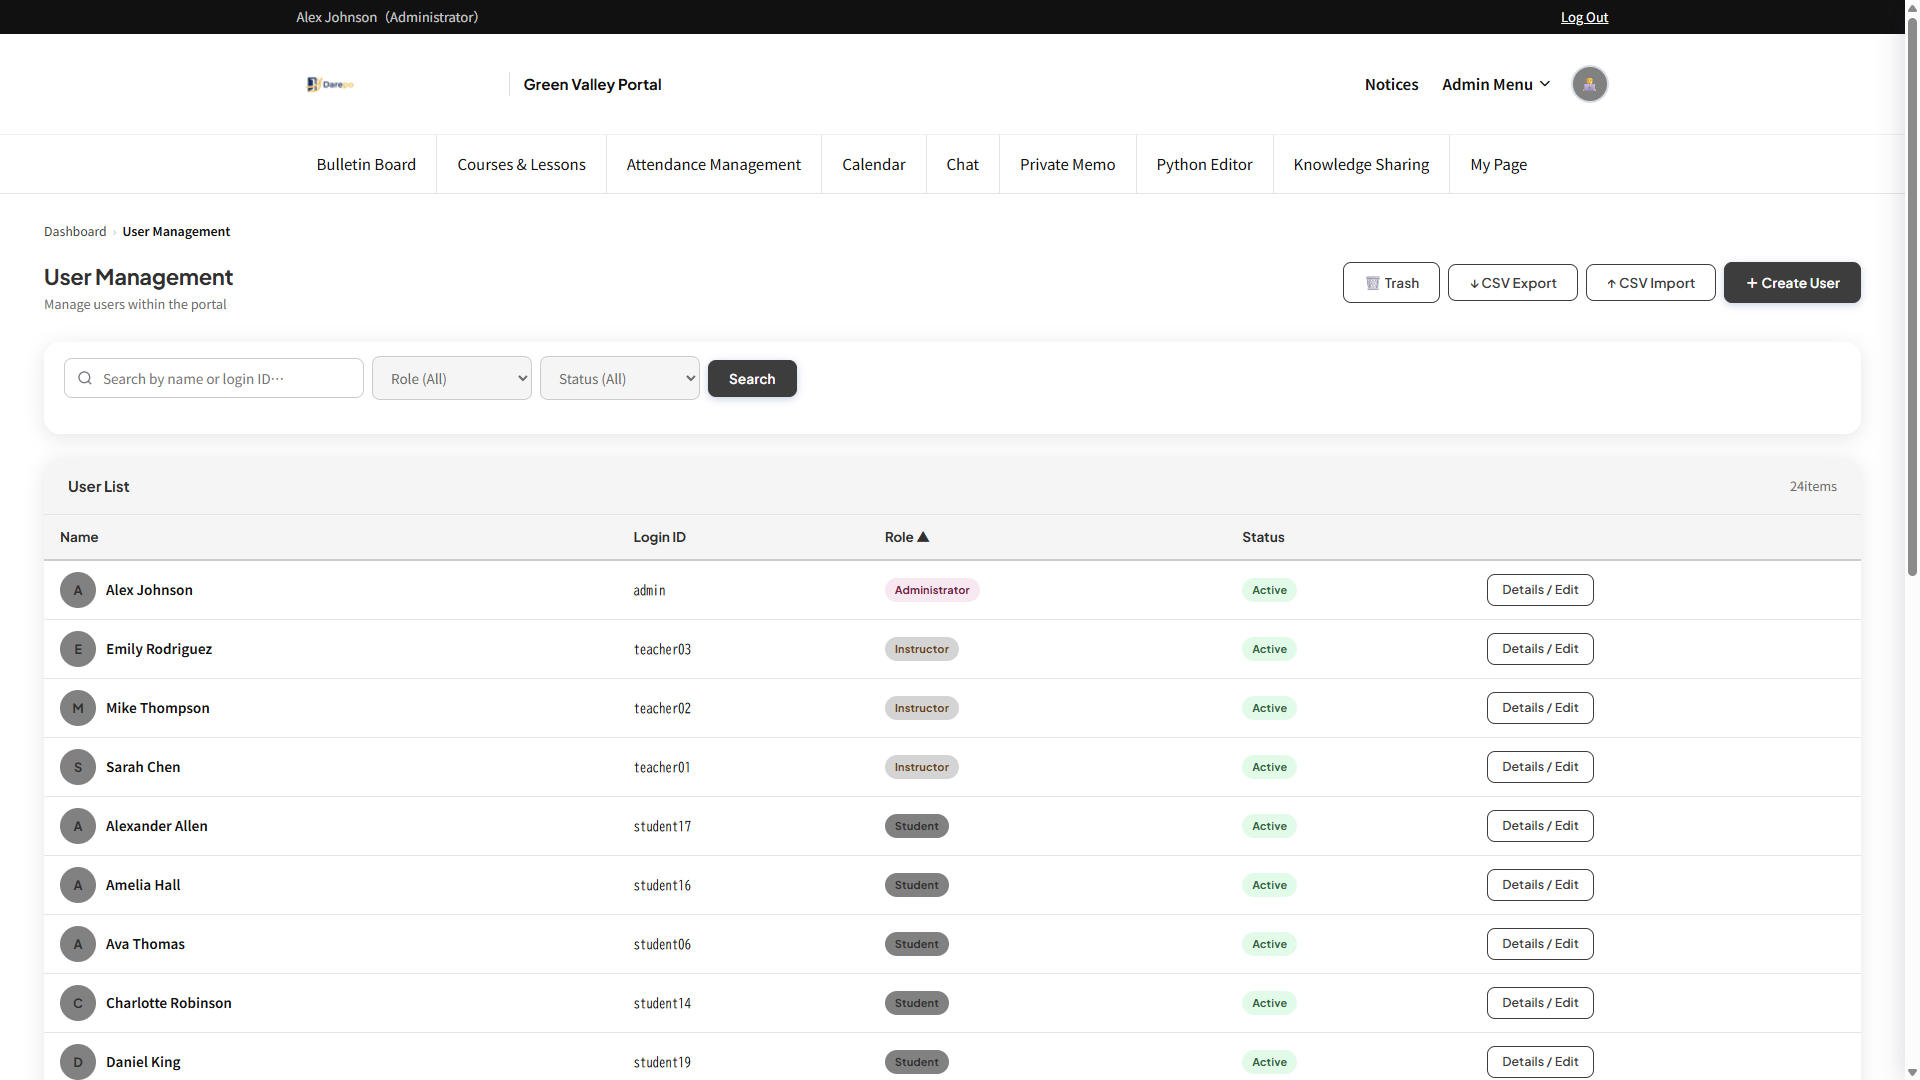Click the Log Out link
Image resolution: width=1920 pixels, height=1080 pixels.
coord(1585,17)
